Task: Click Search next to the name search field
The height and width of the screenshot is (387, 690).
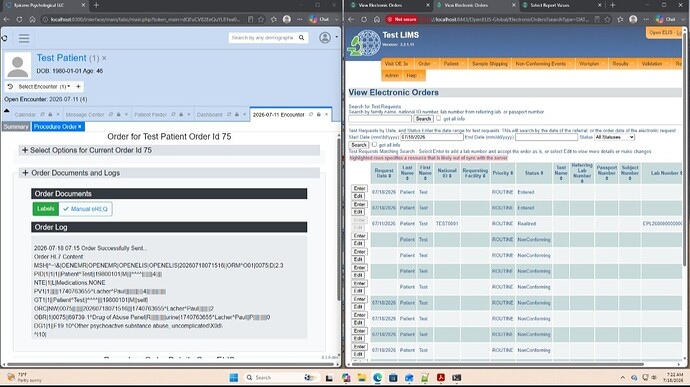Action: coord(423,119)
